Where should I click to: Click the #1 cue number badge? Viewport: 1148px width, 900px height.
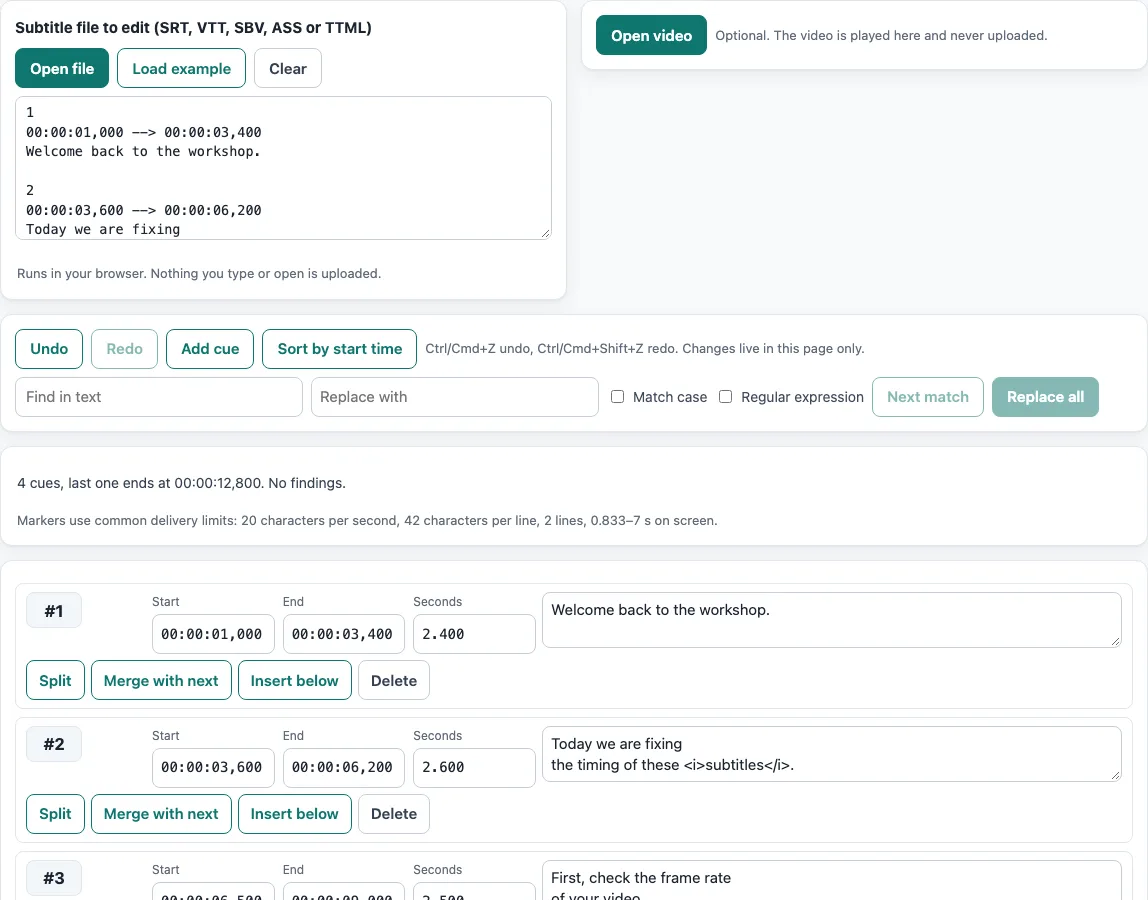point(53,611)
